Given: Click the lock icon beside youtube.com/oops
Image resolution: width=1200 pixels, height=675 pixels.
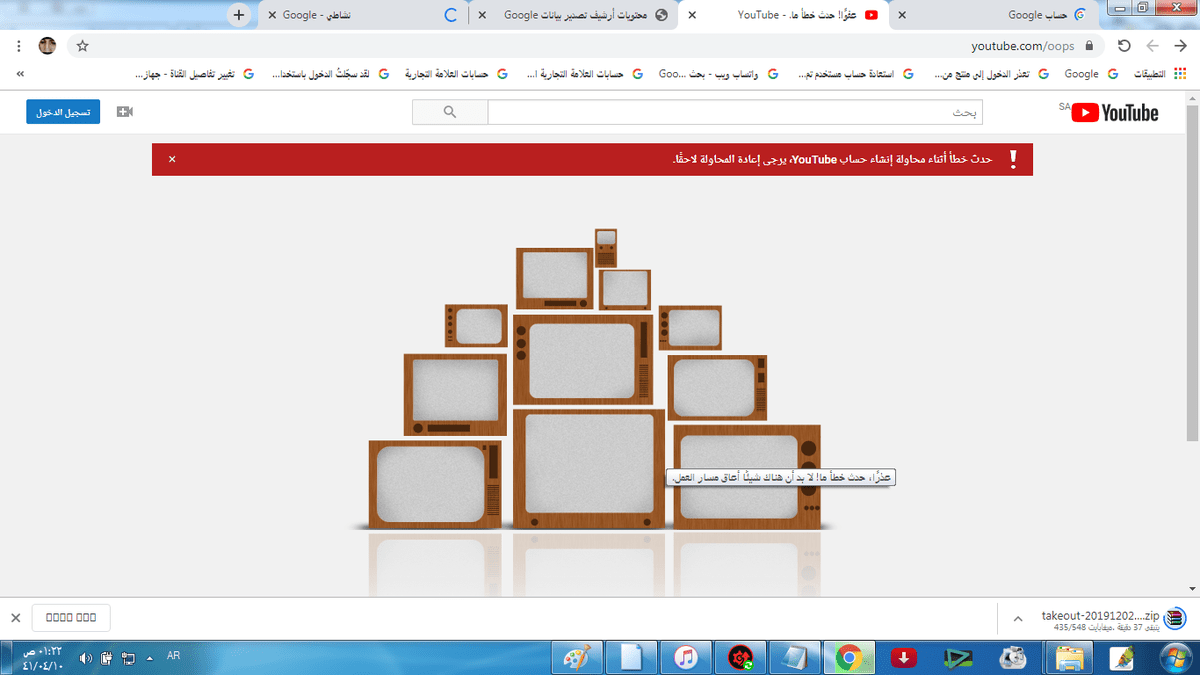Looking at the screenshot, I should [1089, 46].
